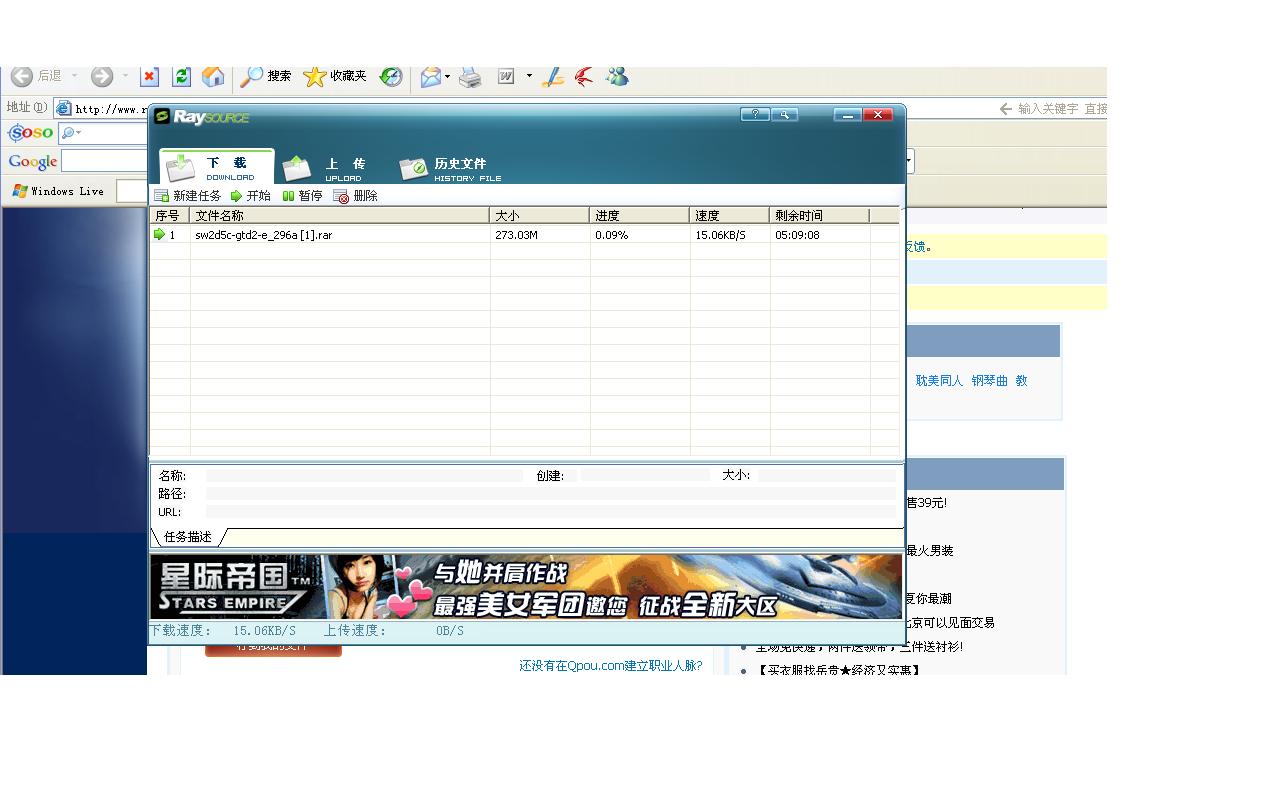Delete the task using 删除 button

tap(356, 196)
